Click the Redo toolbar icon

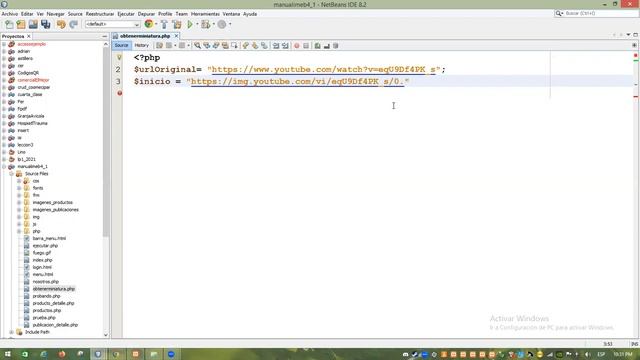pos(73,24)
